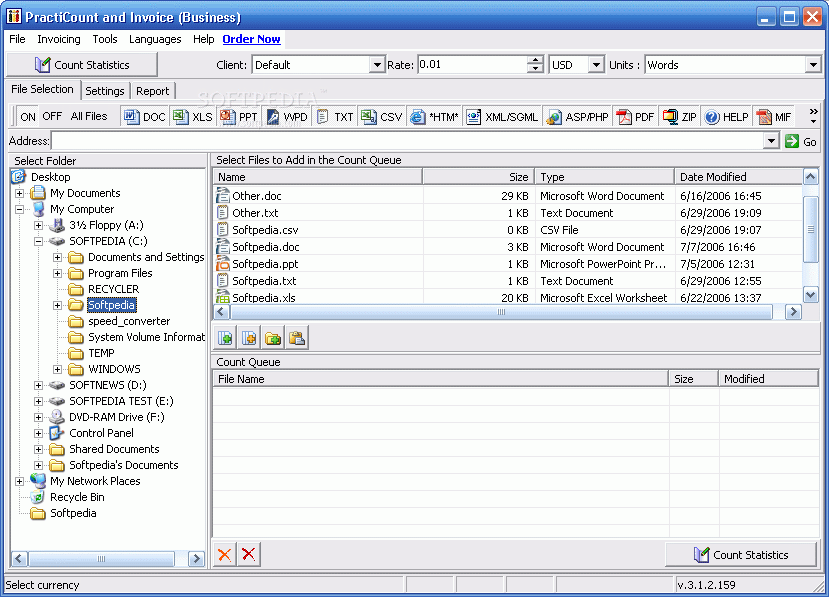This screenshot has height=597, width=829.
Task: Select the PDF file type filter
Action: 635,117
